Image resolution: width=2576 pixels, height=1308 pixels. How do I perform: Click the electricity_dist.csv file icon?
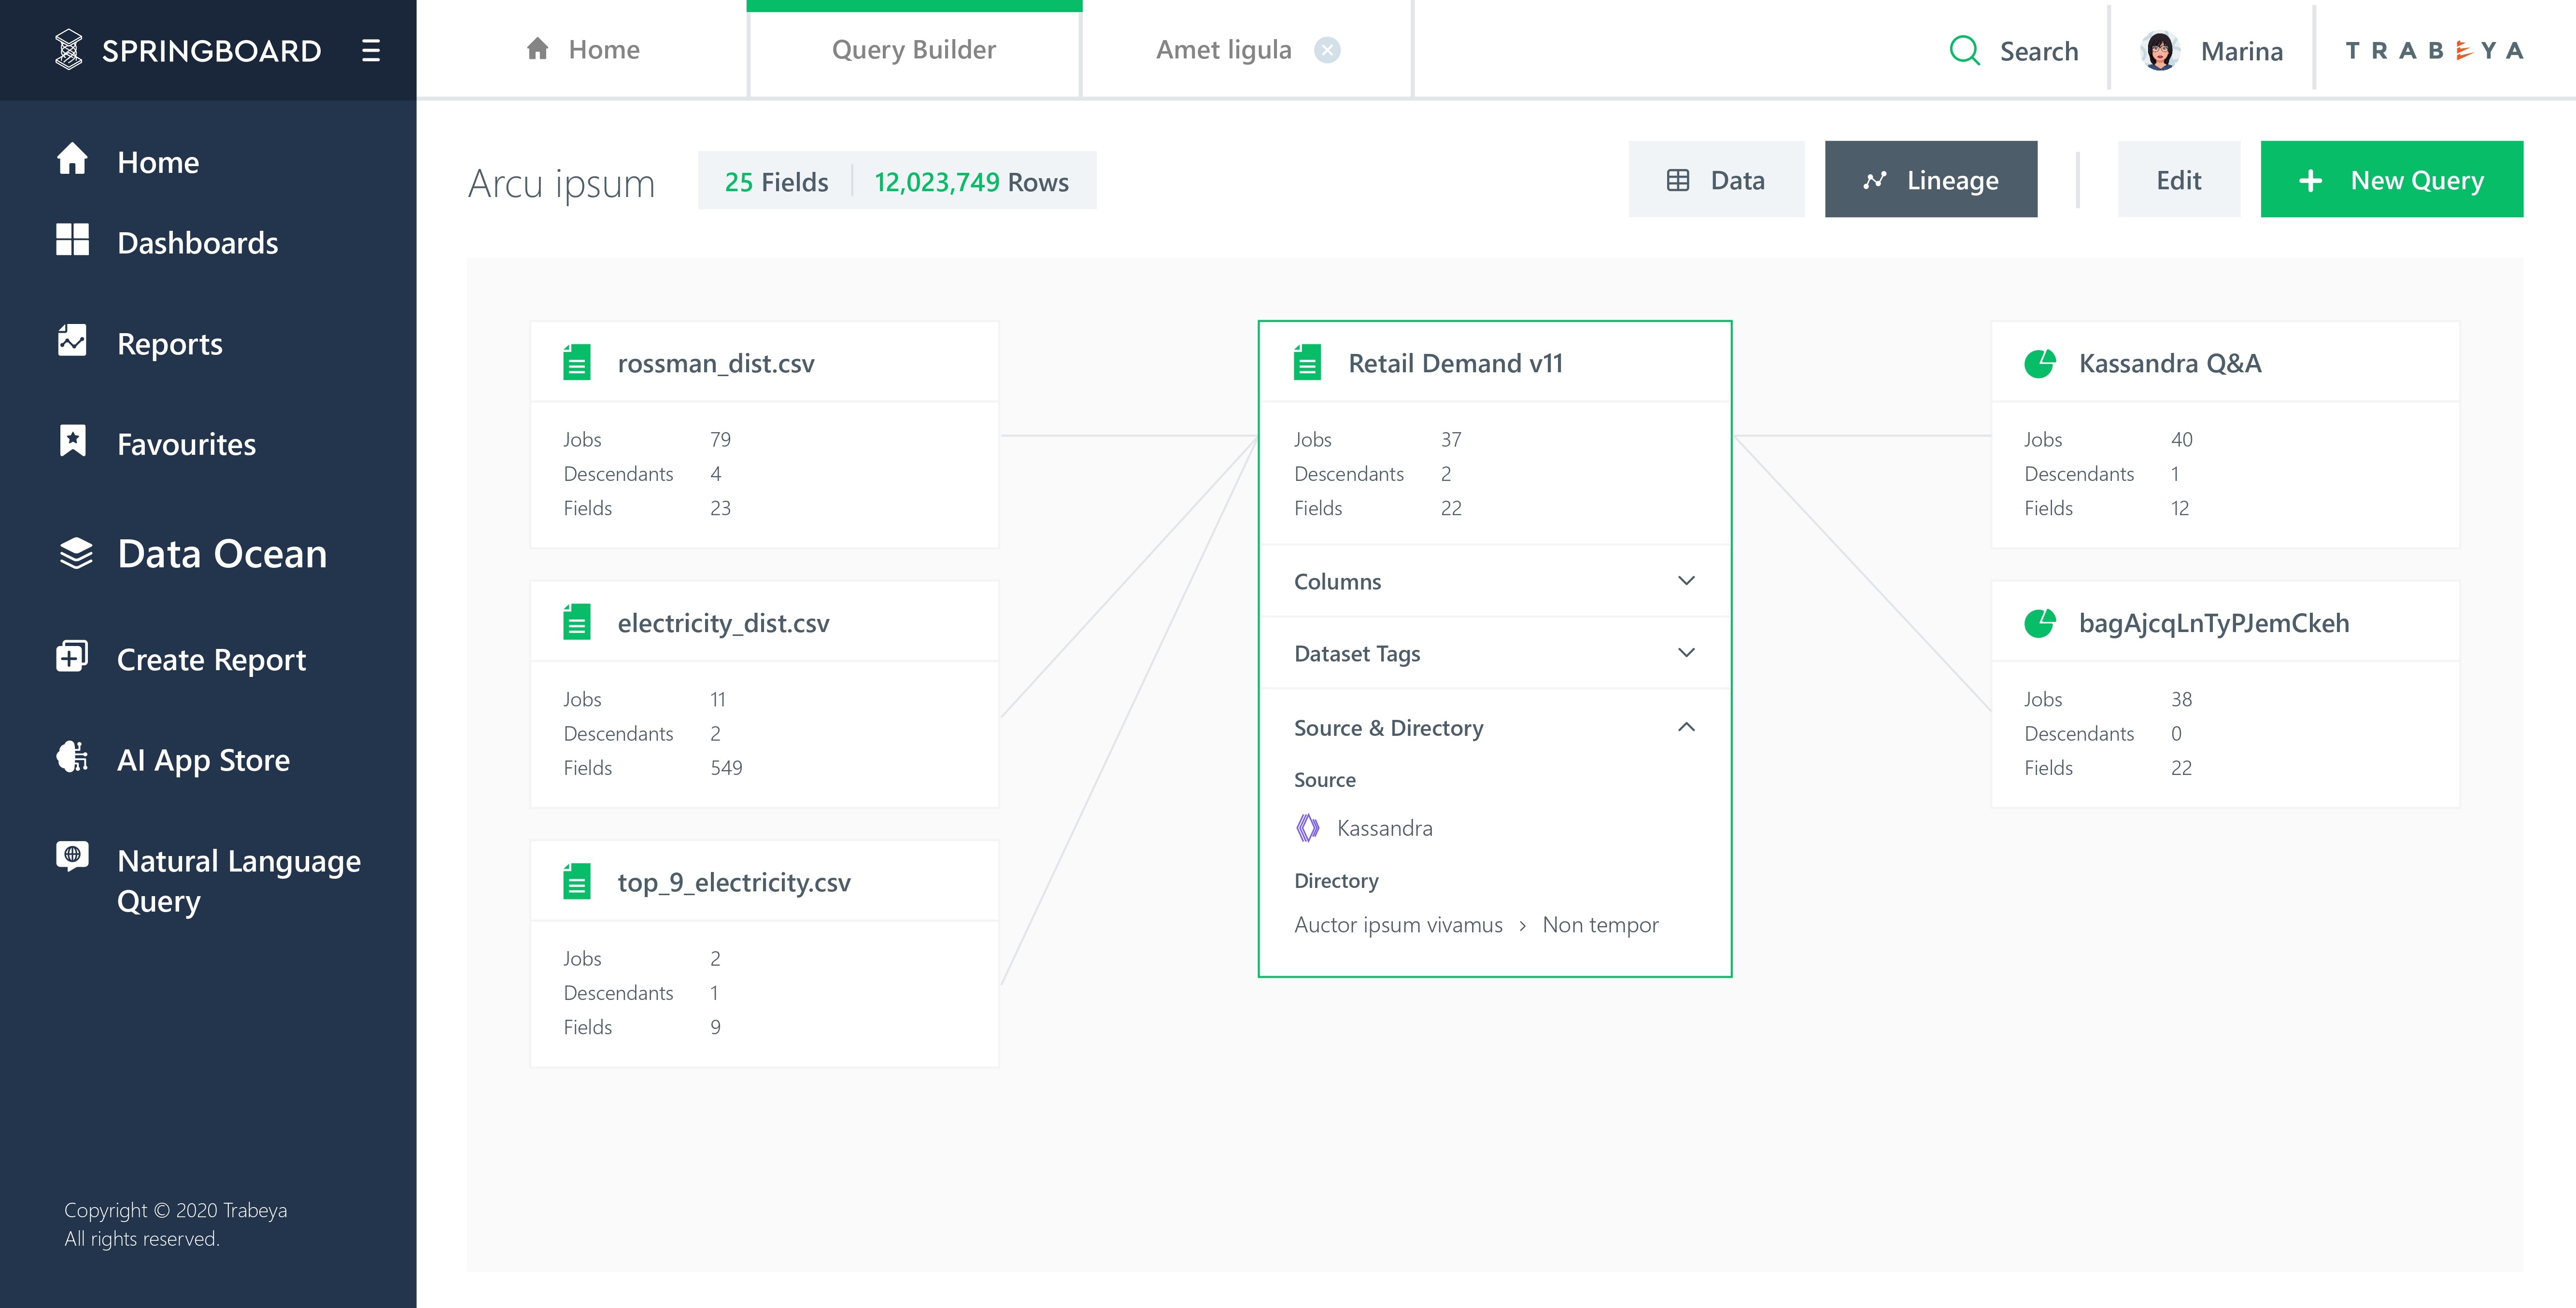(577, 622)
